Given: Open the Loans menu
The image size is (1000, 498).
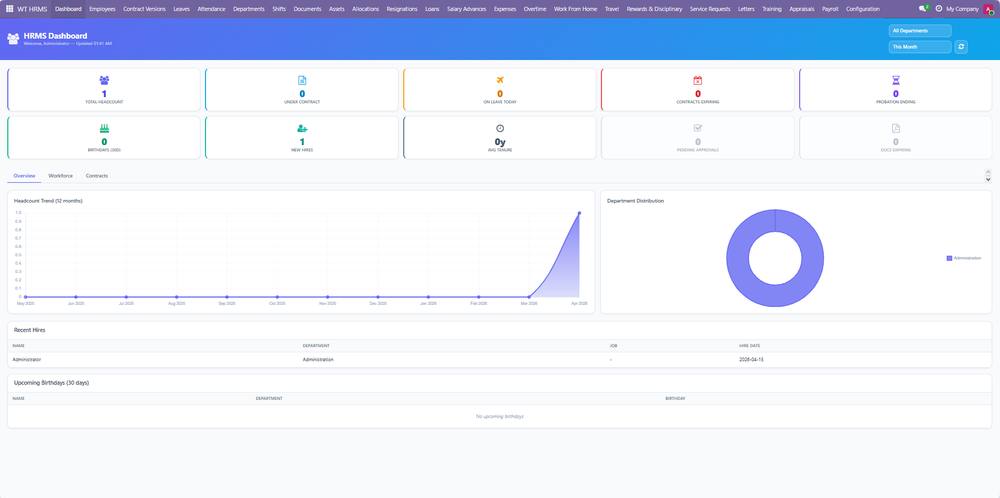Looking at the screenshot, I should coord(432,9).
